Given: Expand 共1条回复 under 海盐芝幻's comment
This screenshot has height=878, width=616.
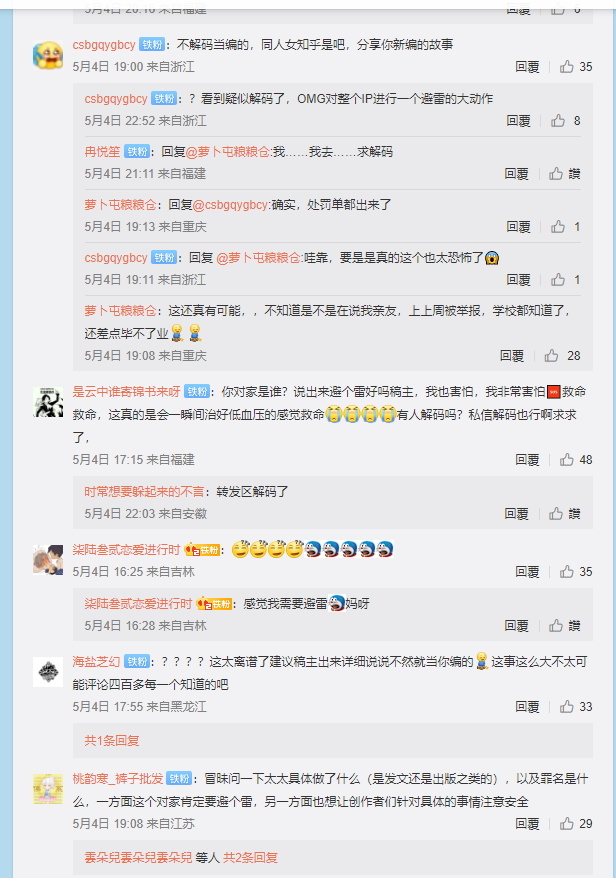Looking at the screenshot, I should tap(112, 741).
